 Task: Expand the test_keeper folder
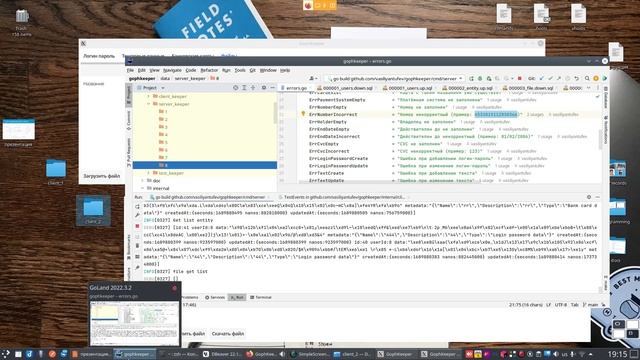tap(149, 173)
